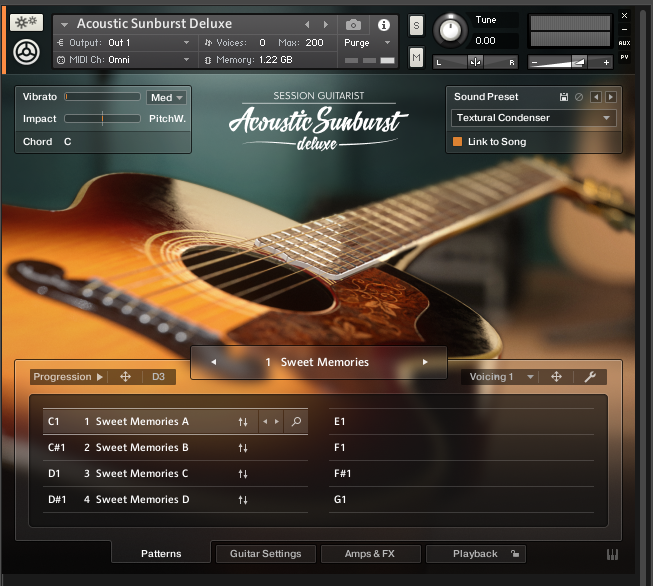Click swap arrows icon on Sweet Memories A
The width and height of the screenshot is (653, 586).
point(243,422)
